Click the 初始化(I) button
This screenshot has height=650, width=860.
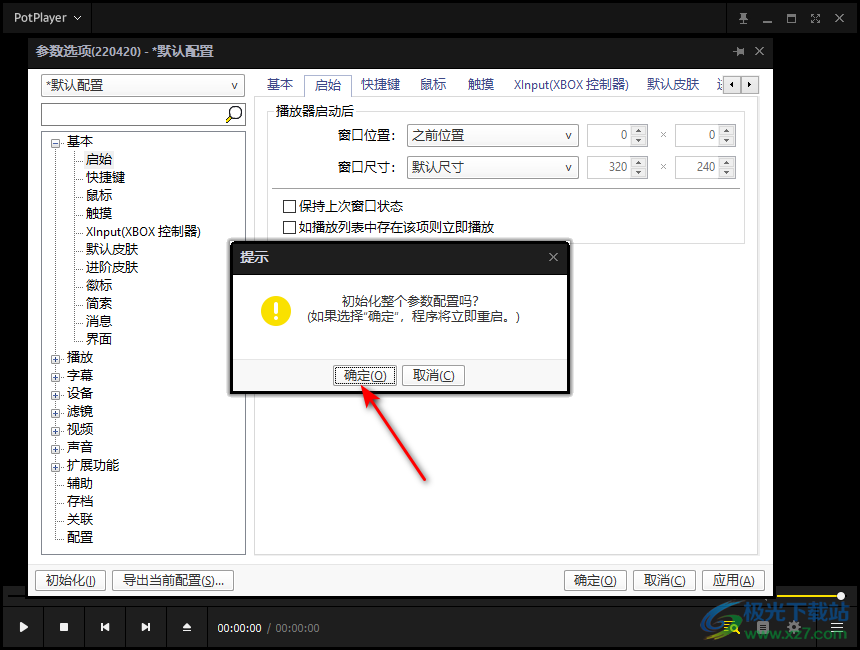pos(71,580)
